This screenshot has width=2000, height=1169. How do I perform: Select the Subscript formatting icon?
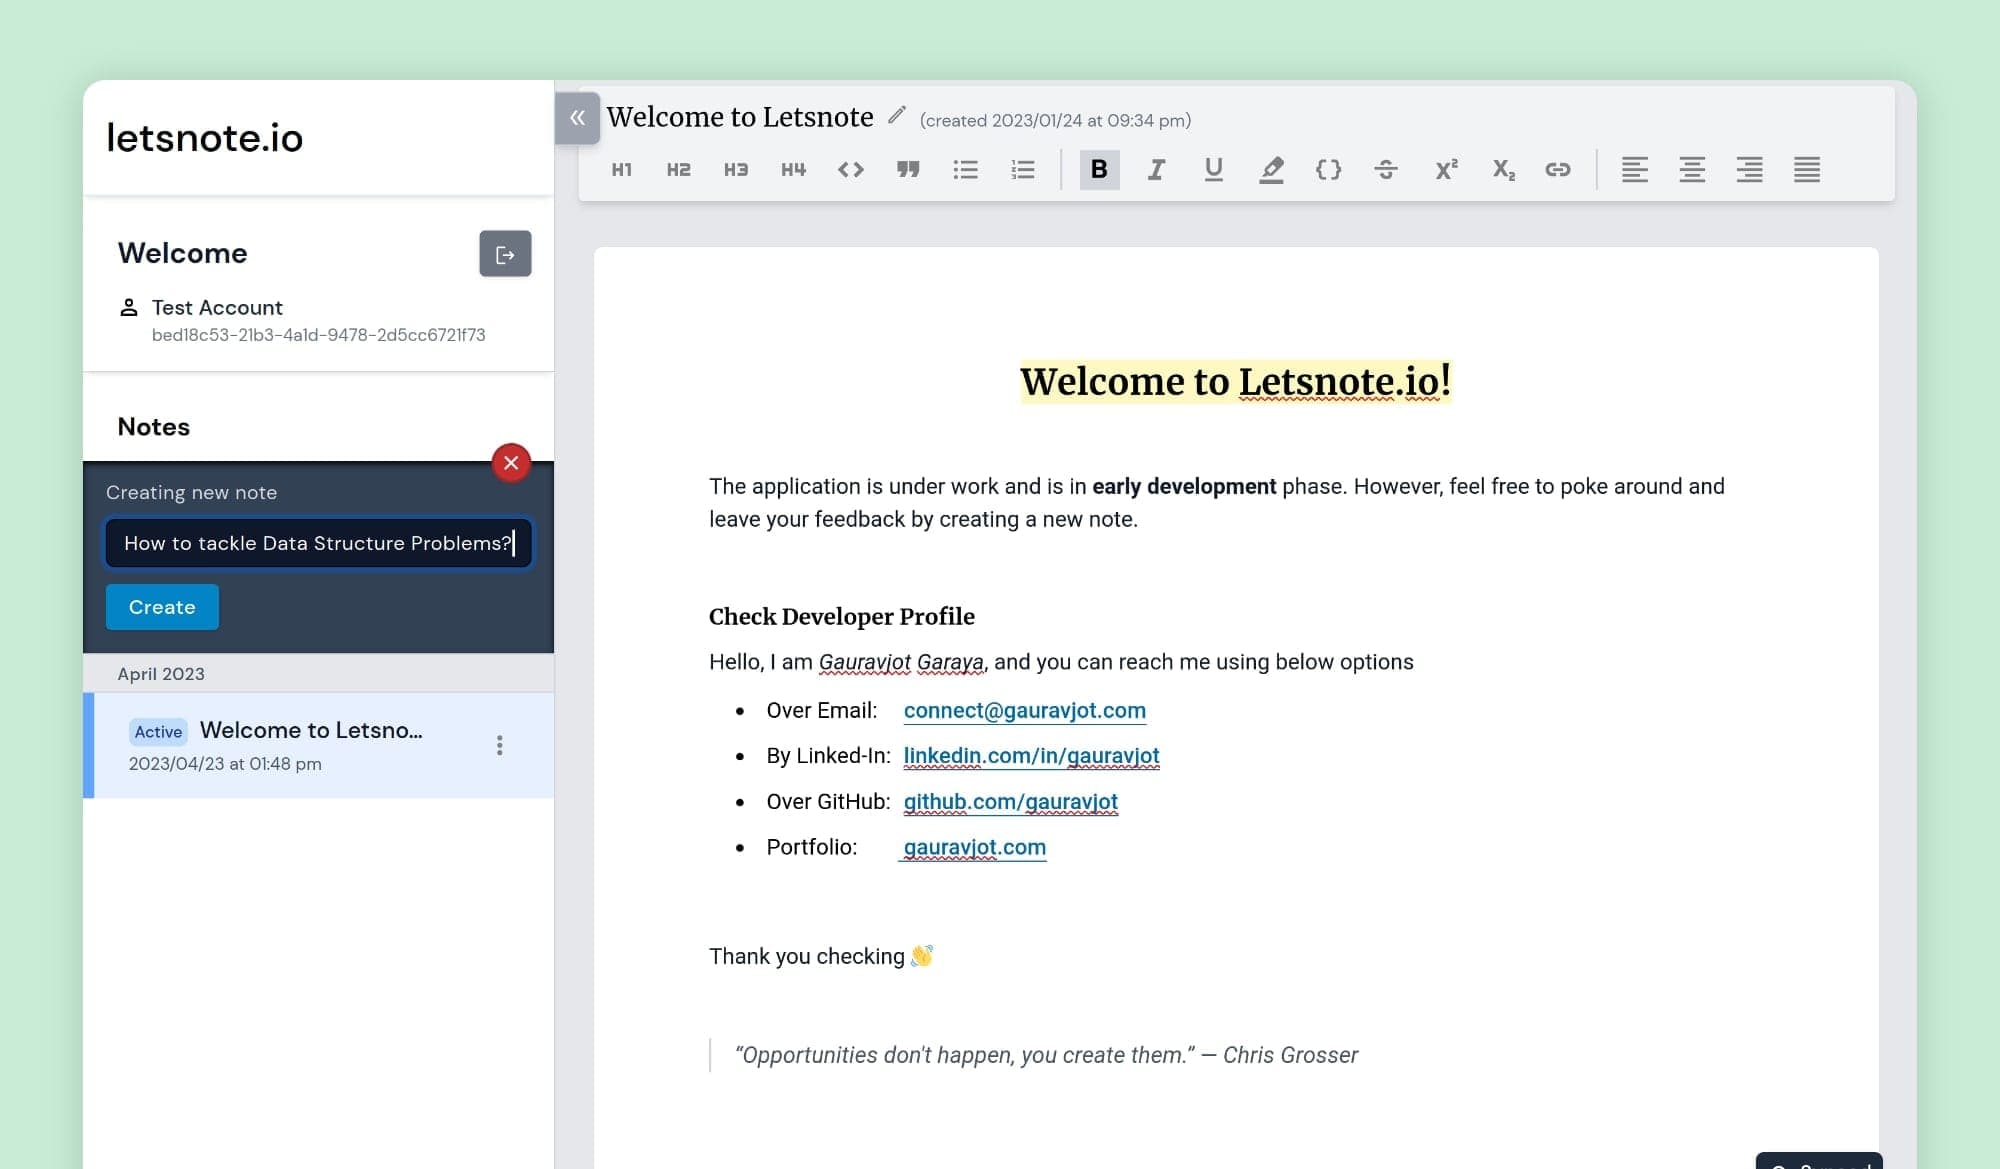(1502, 170)
